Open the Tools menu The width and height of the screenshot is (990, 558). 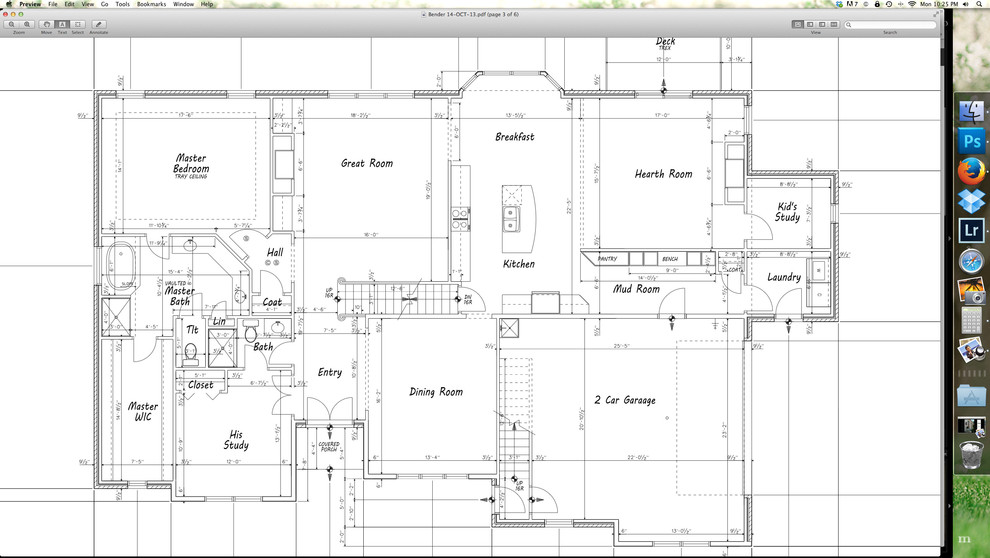pos(122,4)
